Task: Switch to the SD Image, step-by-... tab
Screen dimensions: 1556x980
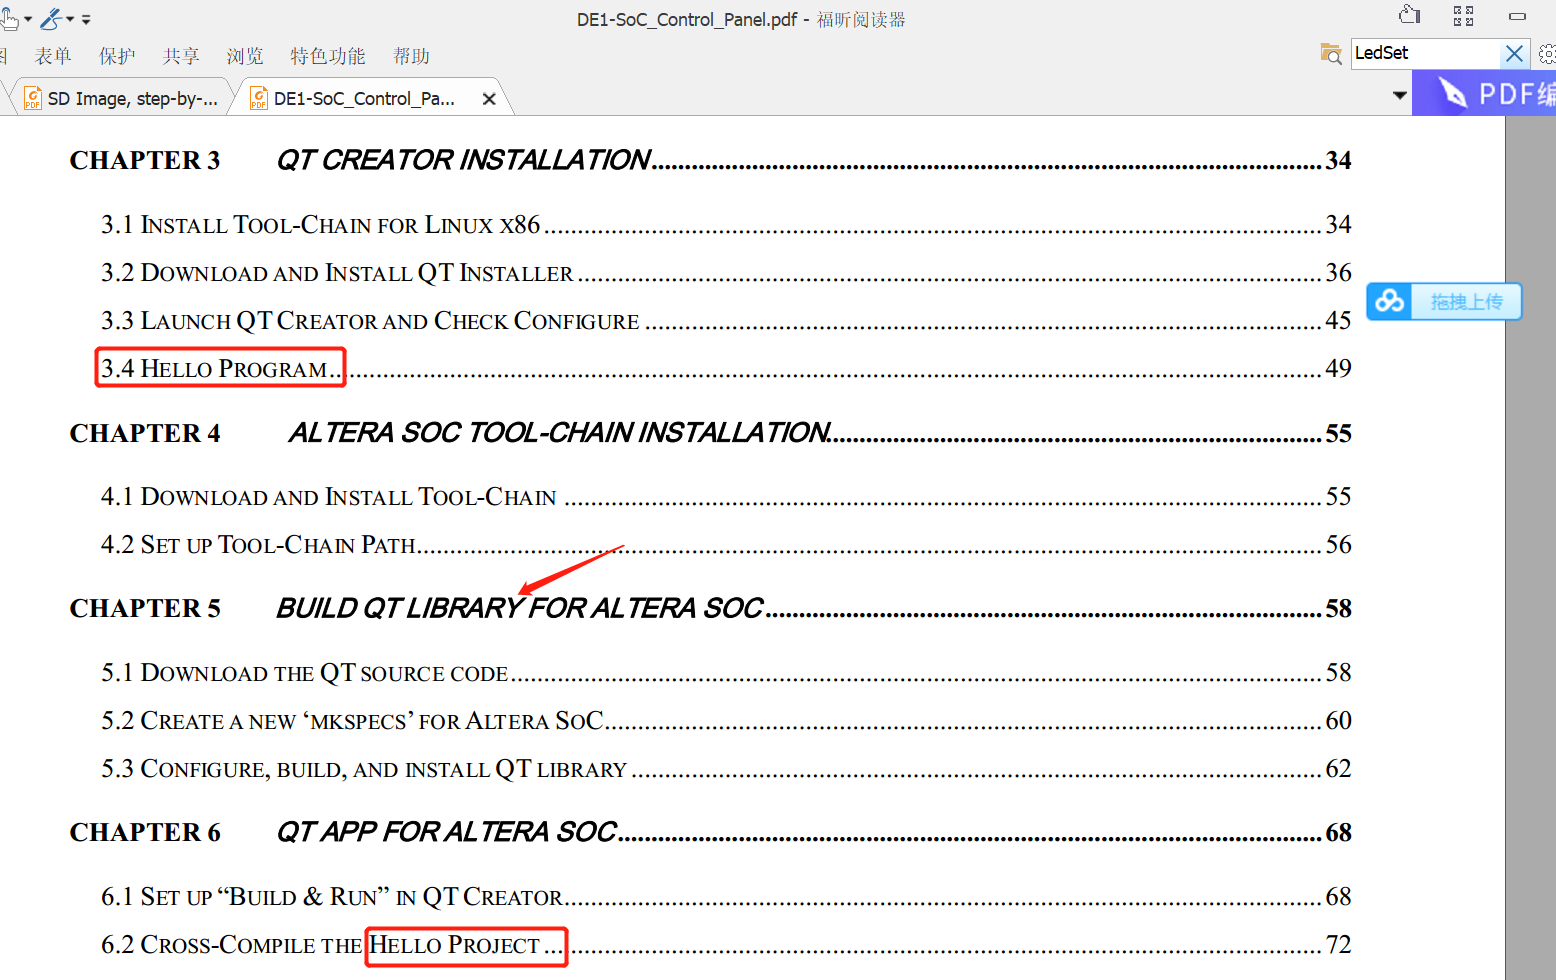Action: [x=122, y=98]
